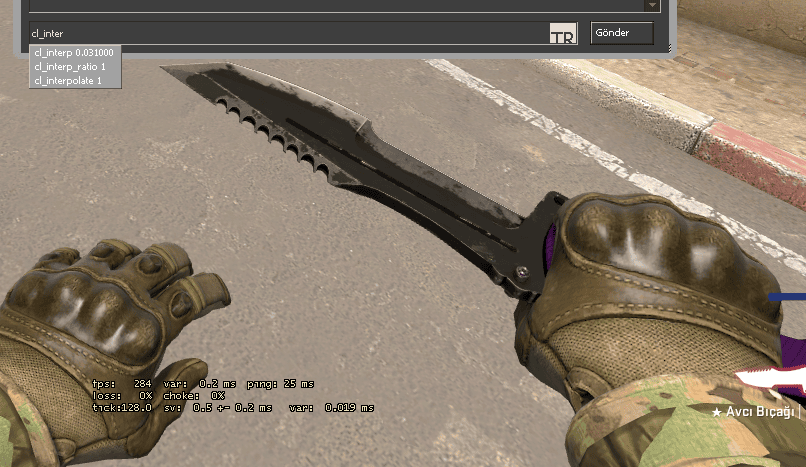Viewport: 806px width, 467px height.
Task: Pick the cl_interpolate 1 autocomplete entry
Action: click(x=67, y=79)
